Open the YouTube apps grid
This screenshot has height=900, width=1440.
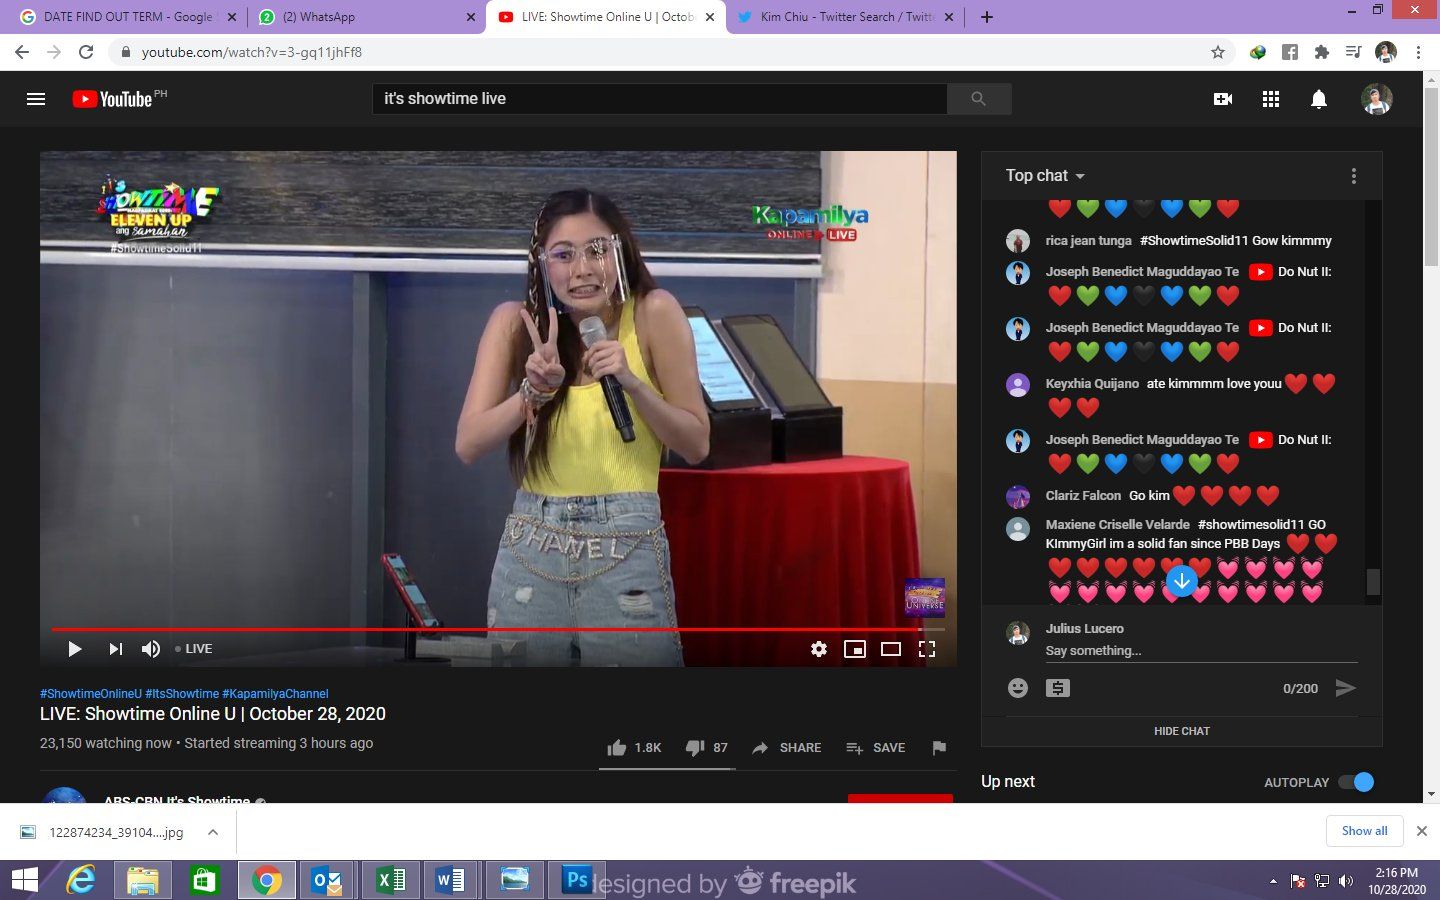coord(1271,99)
